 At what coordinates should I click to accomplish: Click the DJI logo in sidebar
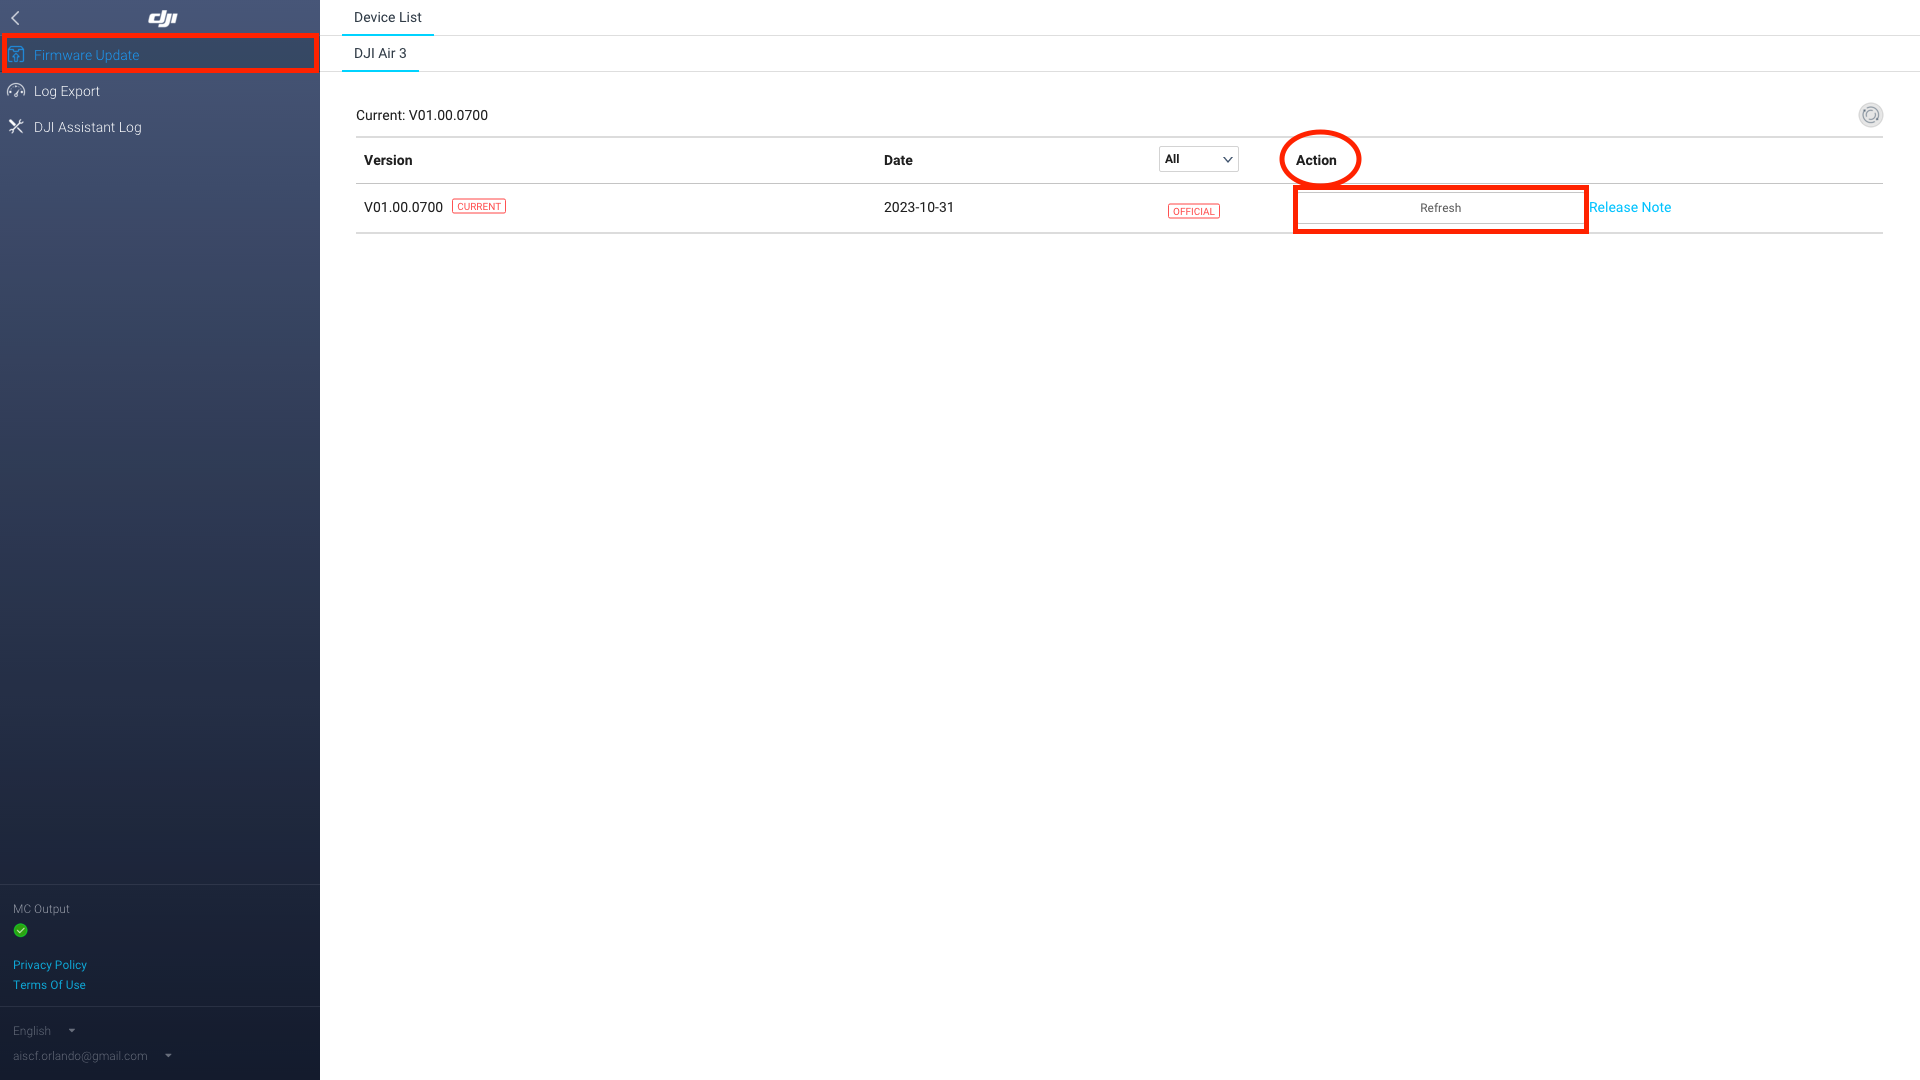coord(163,18)
